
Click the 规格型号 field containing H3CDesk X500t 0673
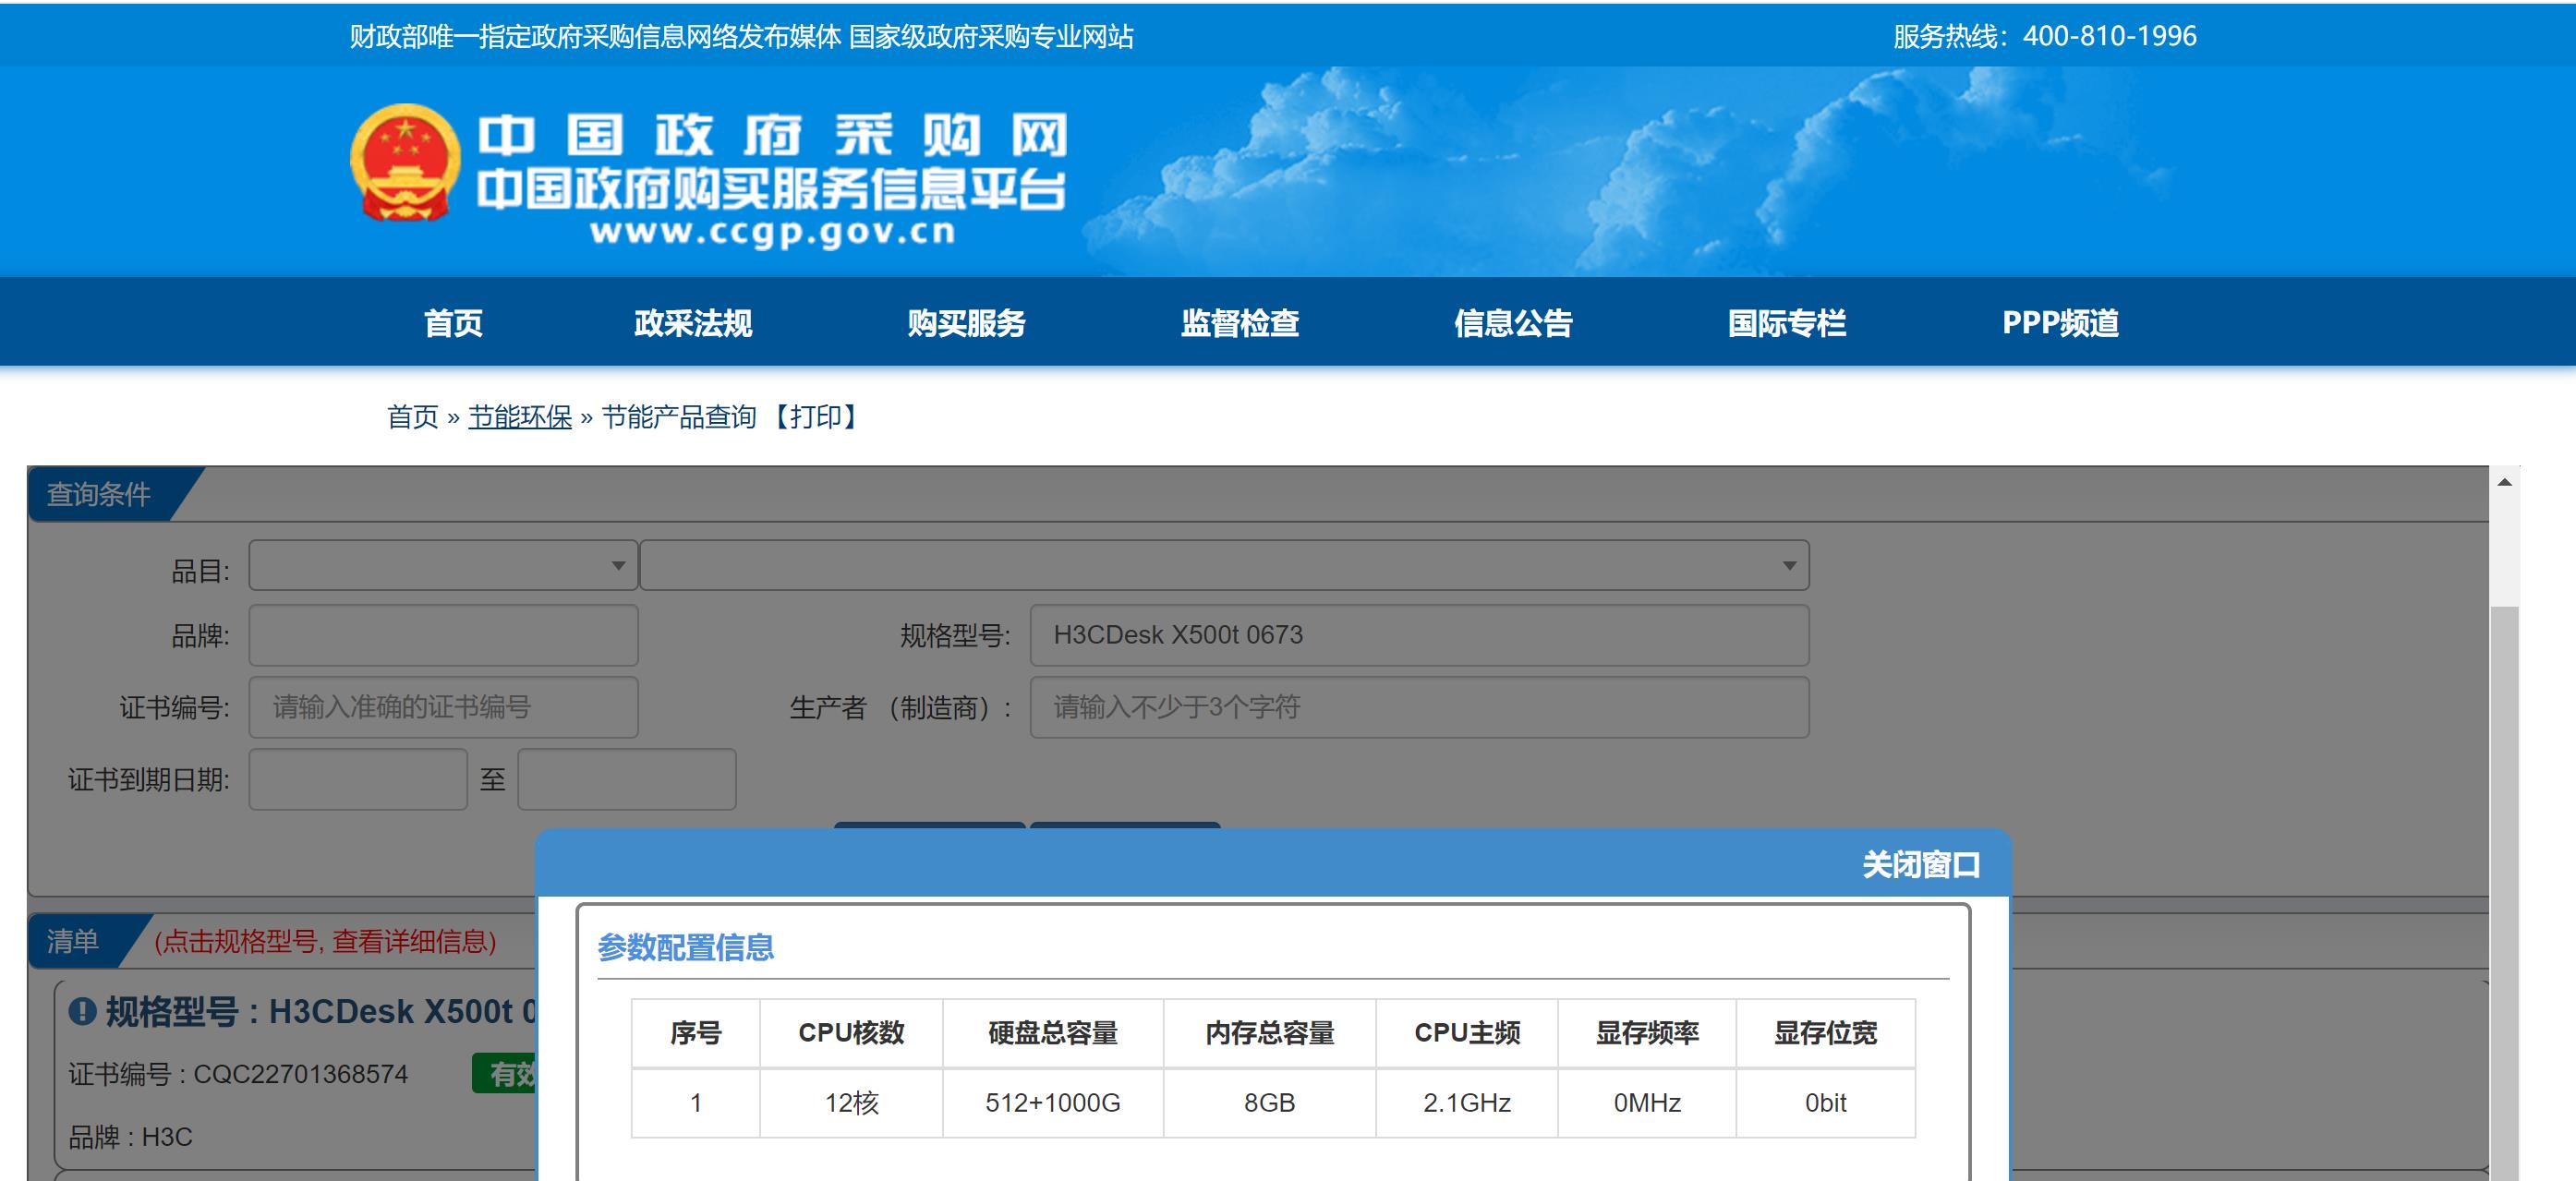tap(1419, 635)
